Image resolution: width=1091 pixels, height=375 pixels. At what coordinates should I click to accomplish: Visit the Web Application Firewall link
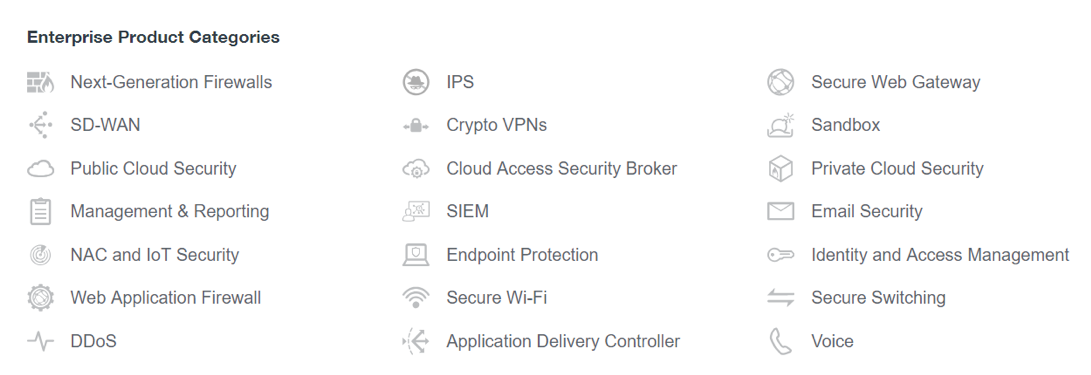(166, 298)
